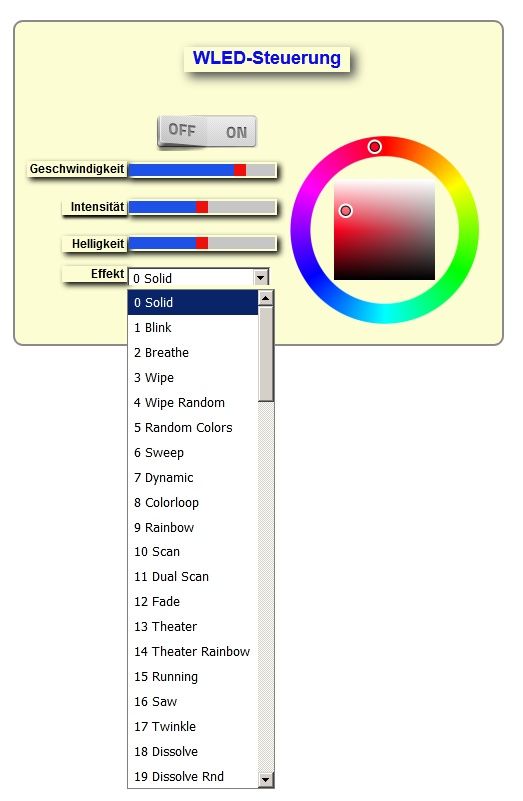The image size is (523, 801).
Task: Select the green area of color wheel
Action: tap(465, 255)
